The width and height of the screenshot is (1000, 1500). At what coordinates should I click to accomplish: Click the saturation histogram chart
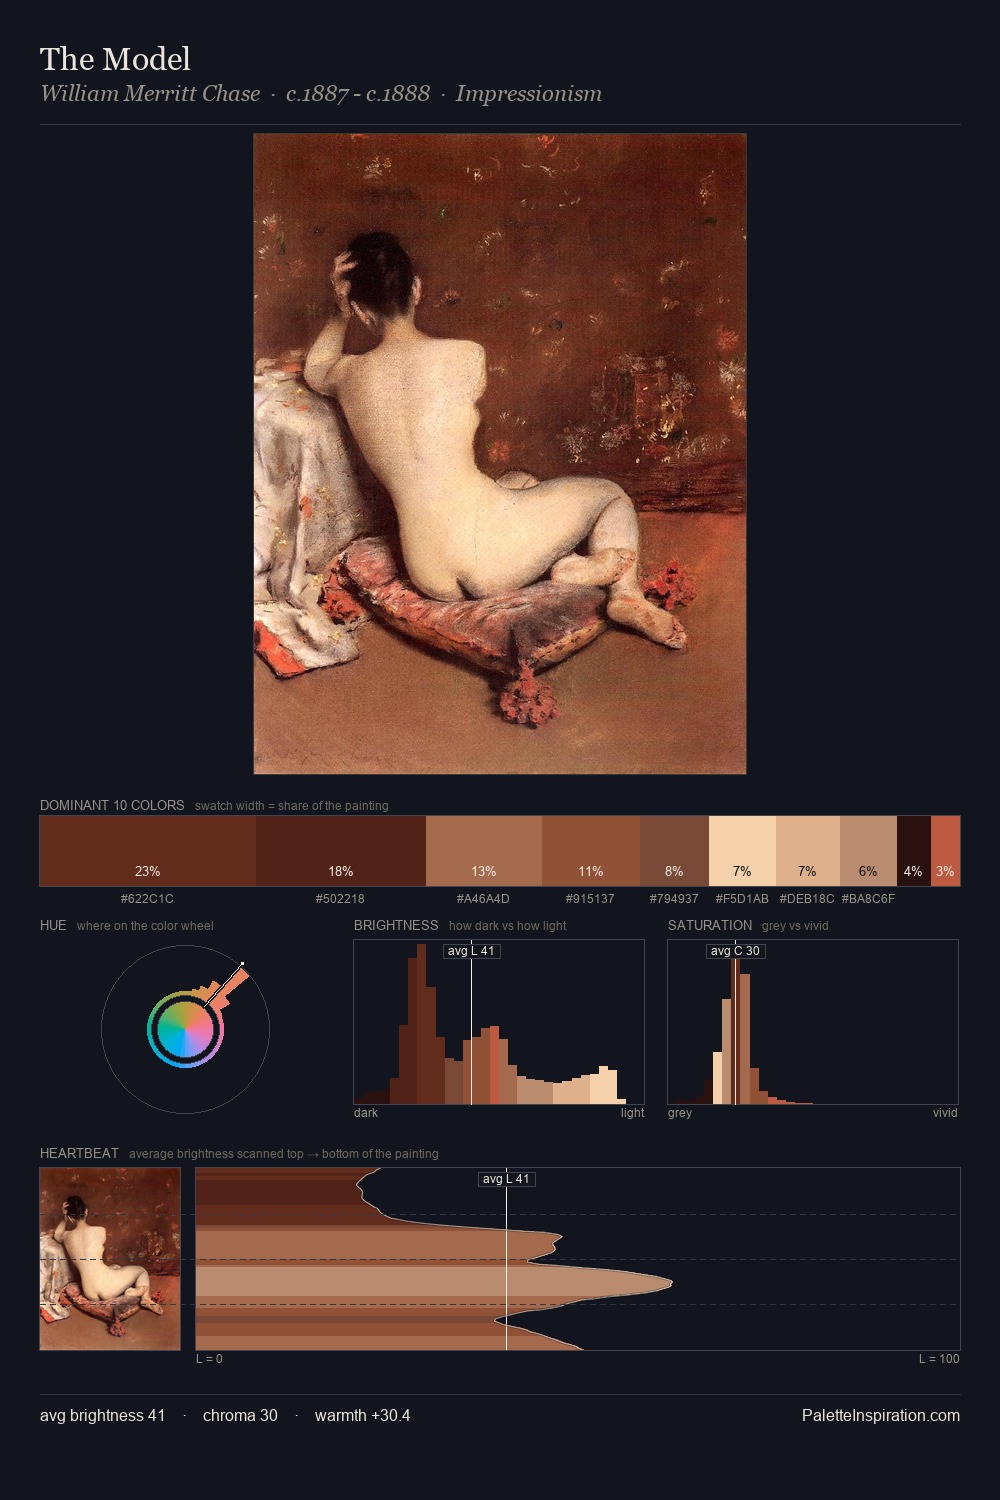[x=813, y=1022]
